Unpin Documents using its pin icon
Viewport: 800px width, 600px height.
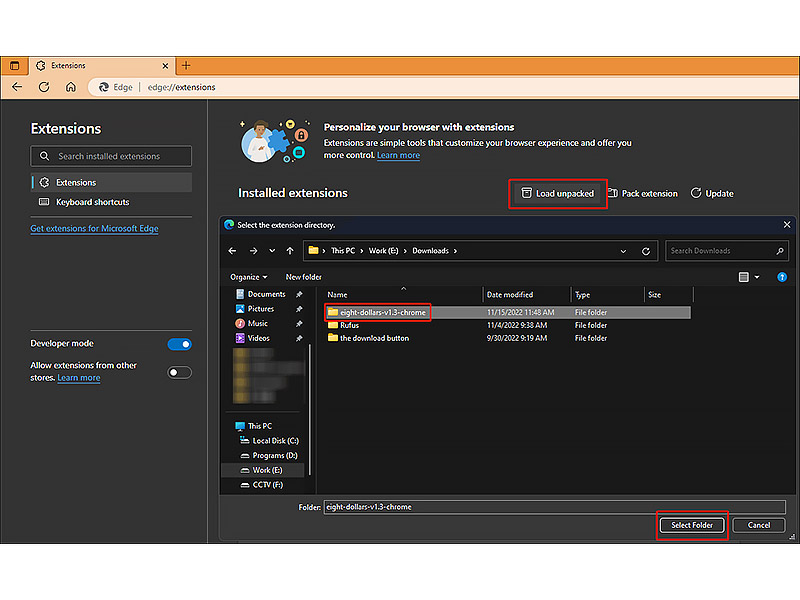click(x=299, y=294)
